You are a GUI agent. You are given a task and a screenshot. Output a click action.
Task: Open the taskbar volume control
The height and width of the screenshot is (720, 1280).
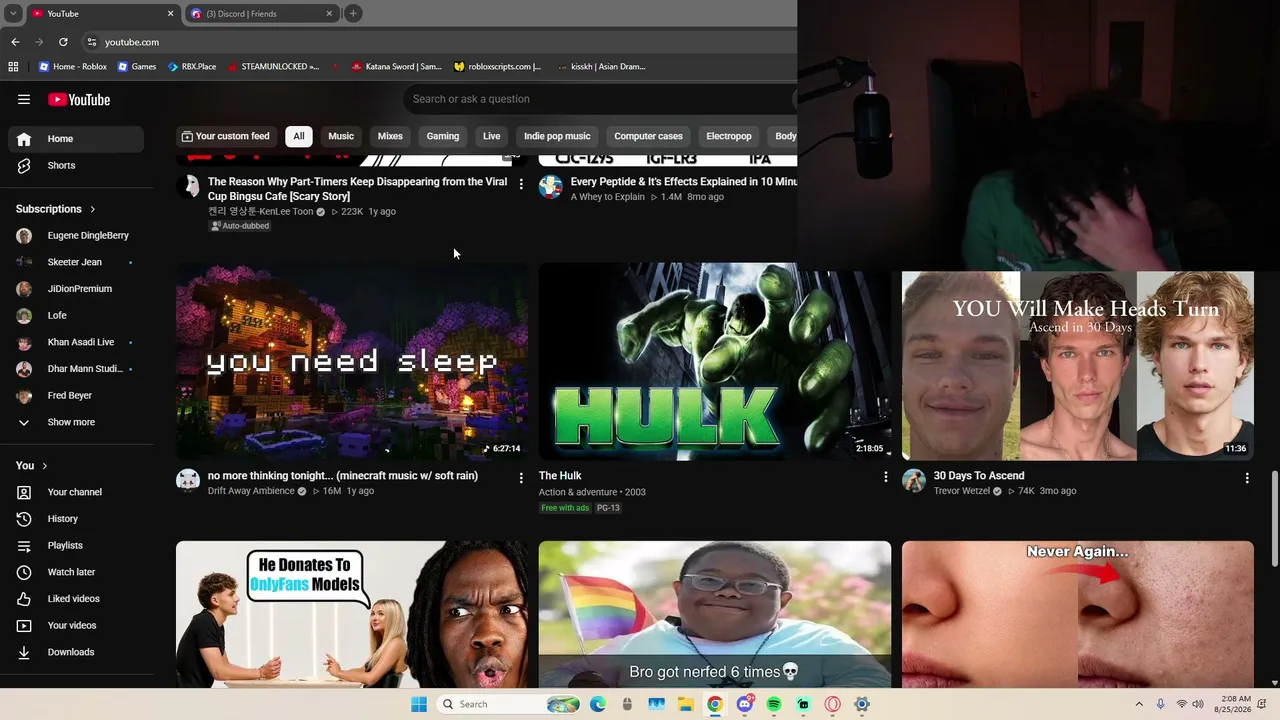[x=1200, y=704]
